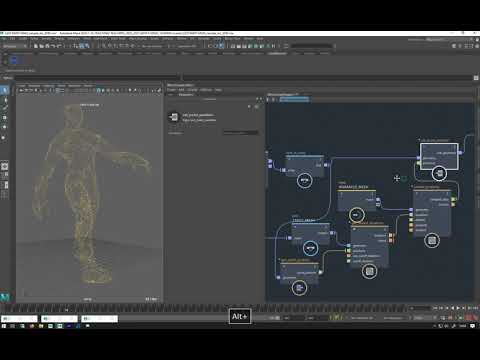Screen dimensions: 480x360
Task: Open Windows notification center icon
Action: [x=473, y=326]
